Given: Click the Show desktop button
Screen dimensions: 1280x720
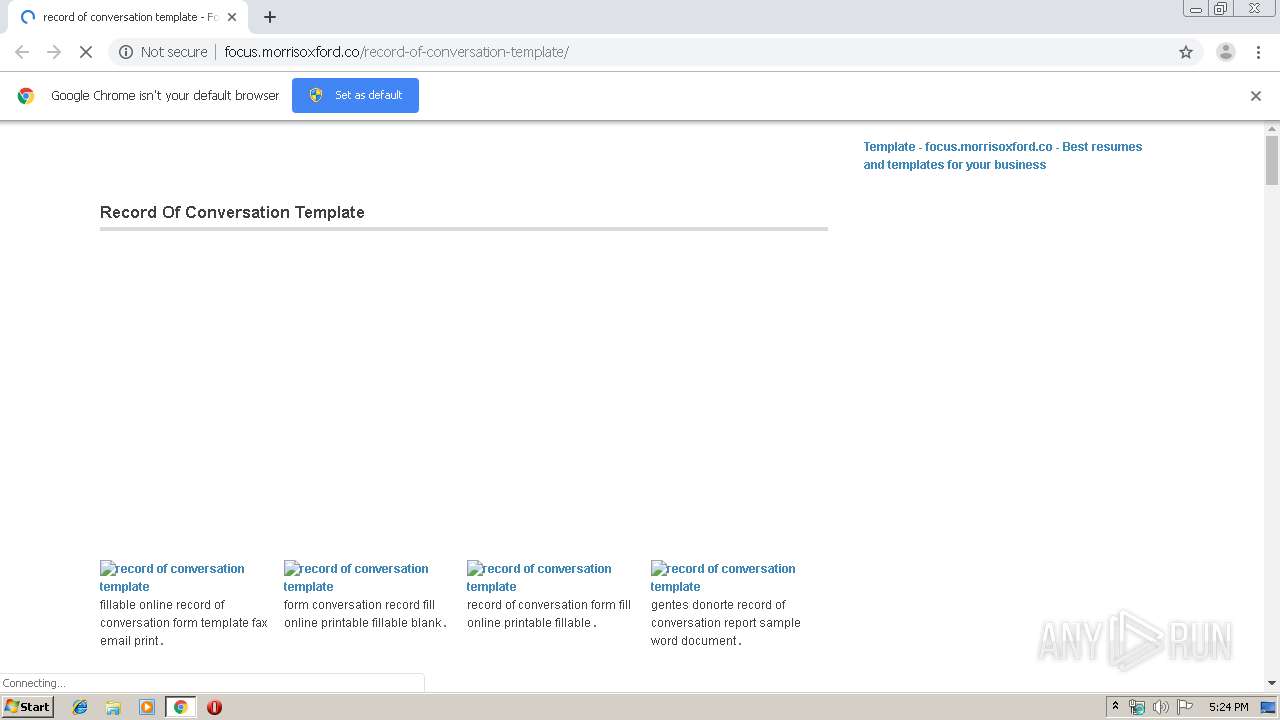Looking at the screenshot, I should tap(1269, 707).
